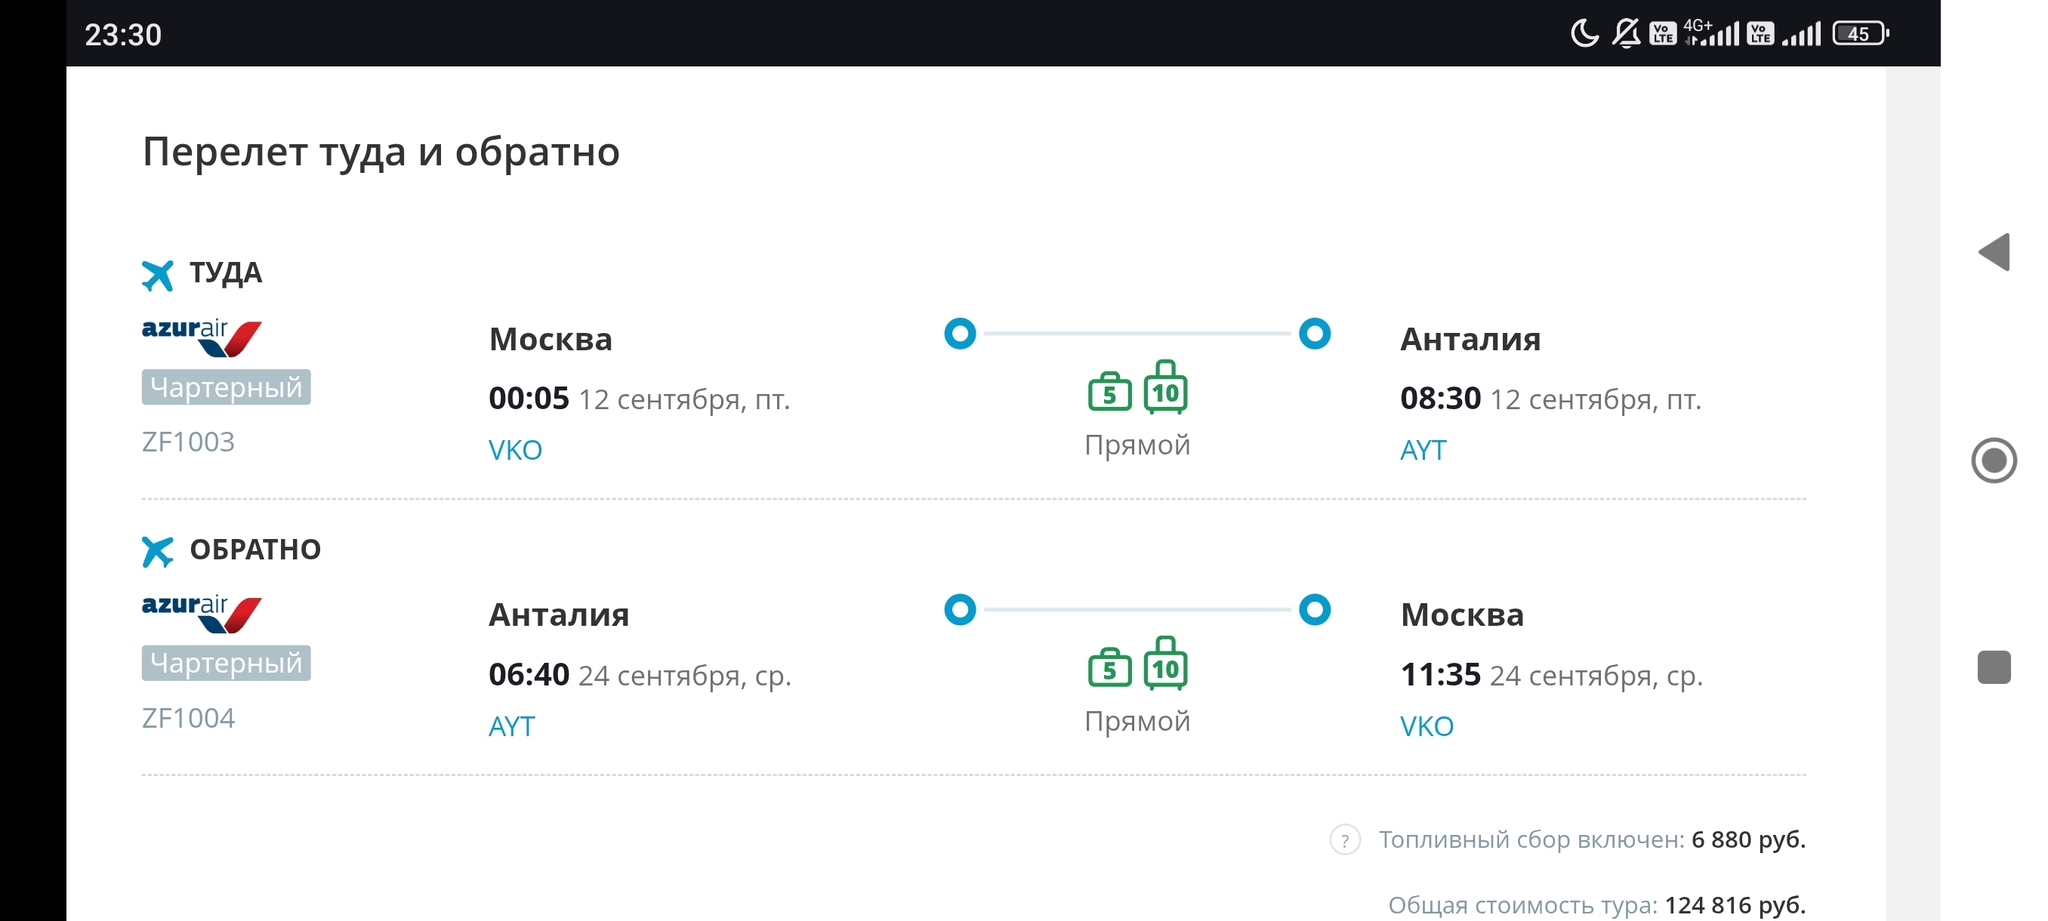Tap the outbound Azur Air logo
The height and width of the screenshot is (921, 2048).
pyautogui.click(x=201, y=338)
